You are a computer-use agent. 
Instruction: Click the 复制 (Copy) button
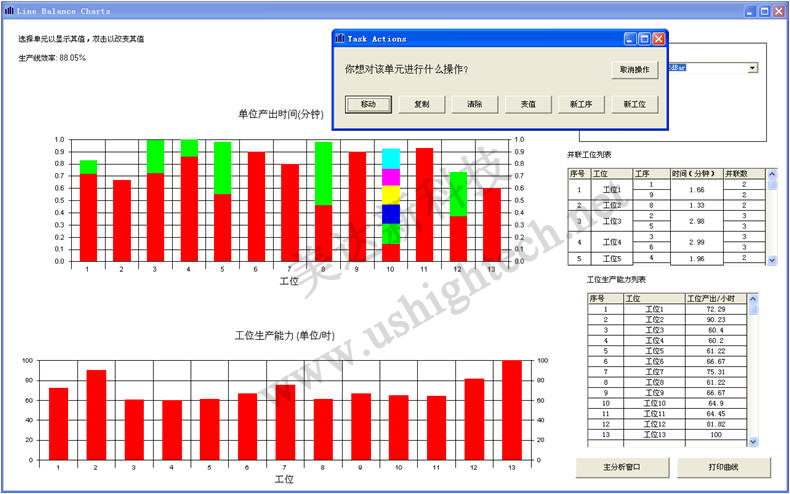tap(421, 104)
